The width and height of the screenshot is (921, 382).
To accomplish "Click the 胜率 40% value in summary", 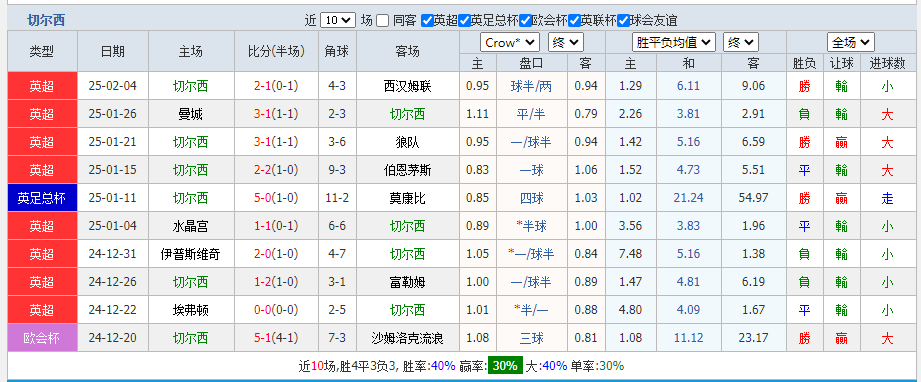I will (x=443, y=366).
